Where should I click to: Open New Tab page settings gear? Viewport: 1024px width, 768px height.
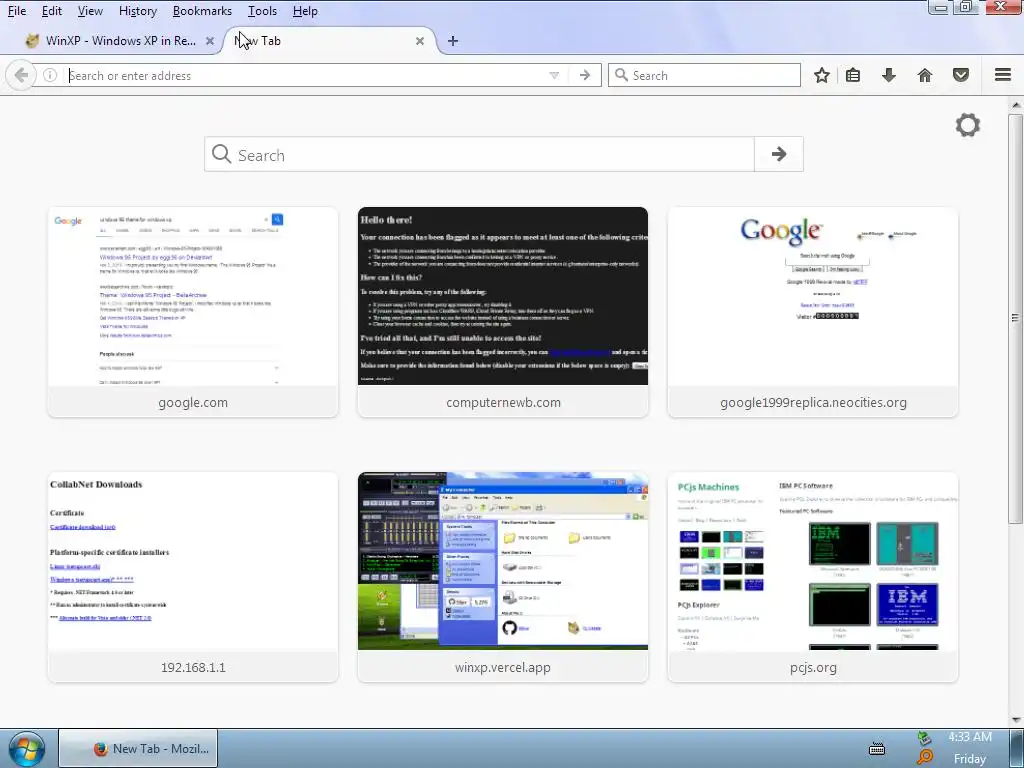pyautogui.click(x=968, y=125)
